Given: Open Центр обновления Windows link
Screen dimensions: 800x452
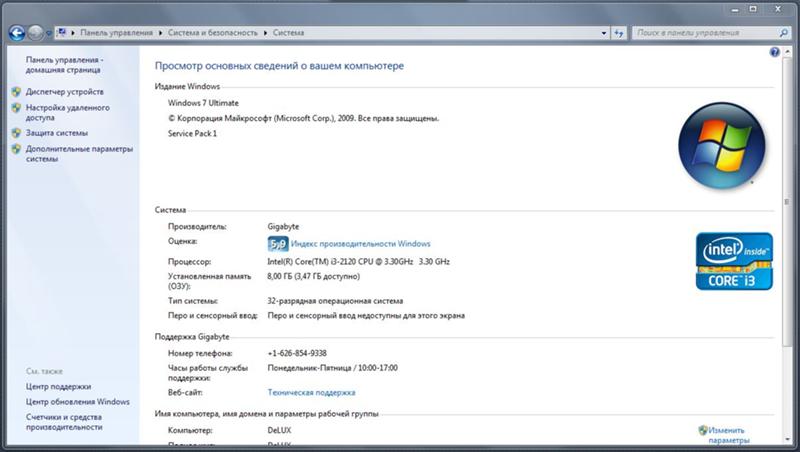Looking at the screenshot, I should pyautogui.click(x=78, y=402).
